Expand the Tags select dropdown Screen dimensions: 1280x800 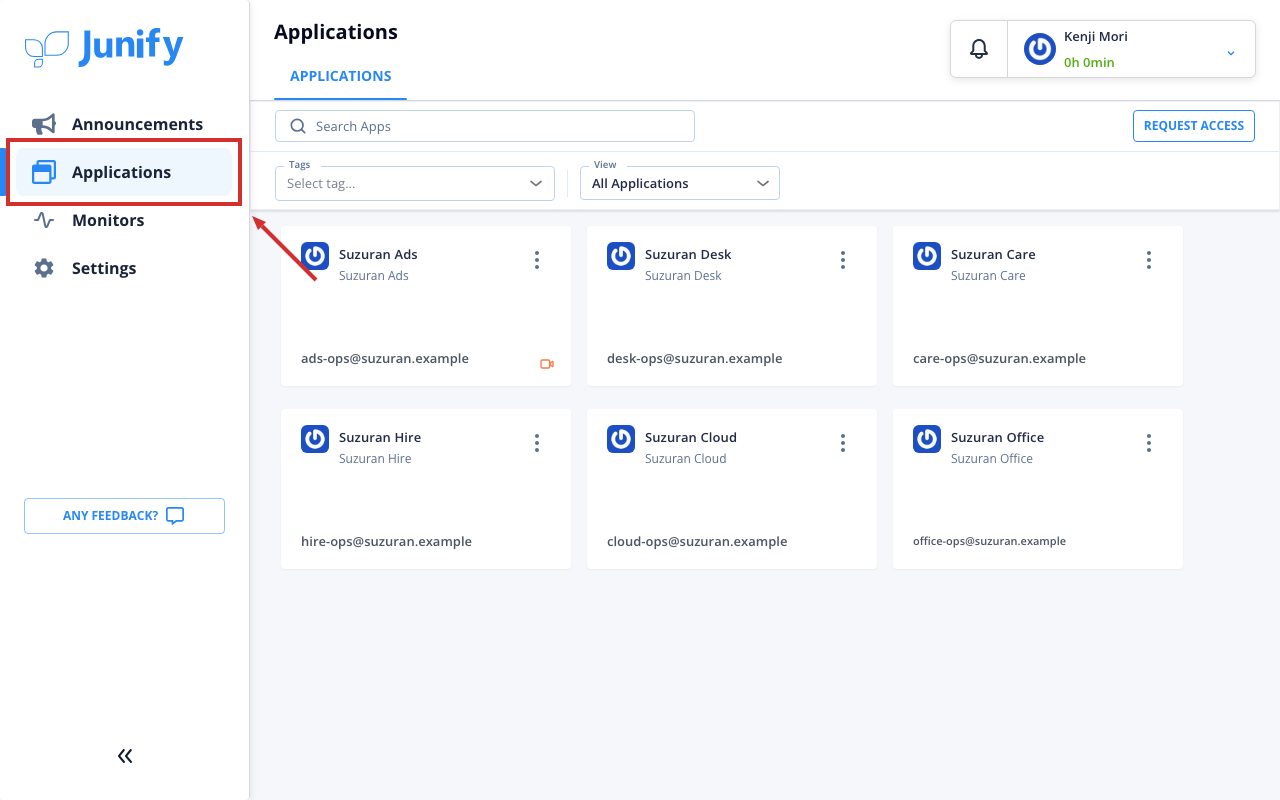415,183
